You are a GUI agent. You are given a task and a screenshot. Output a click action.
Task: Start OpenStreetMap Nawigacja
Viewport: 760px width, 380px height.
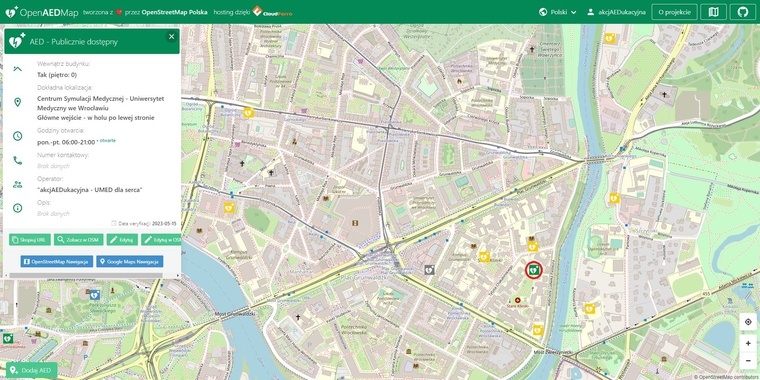tap(56, 262)
